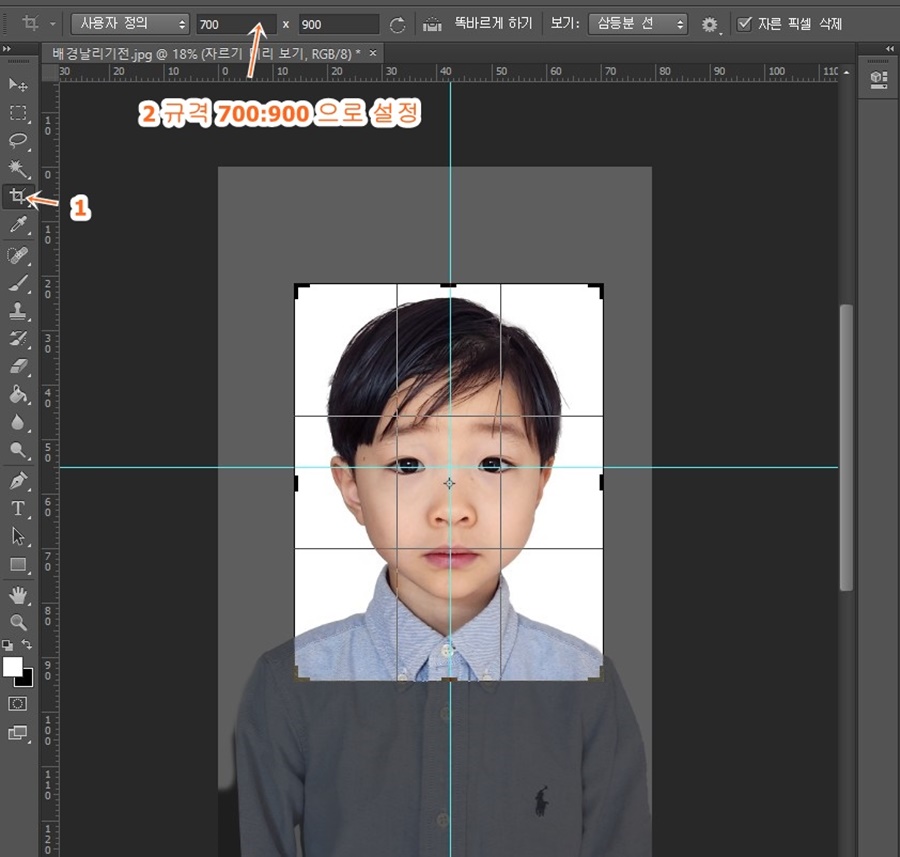This screenshot has width=900, height=857.
Task: Click the background black color swatch
Action: coord(27,681)
